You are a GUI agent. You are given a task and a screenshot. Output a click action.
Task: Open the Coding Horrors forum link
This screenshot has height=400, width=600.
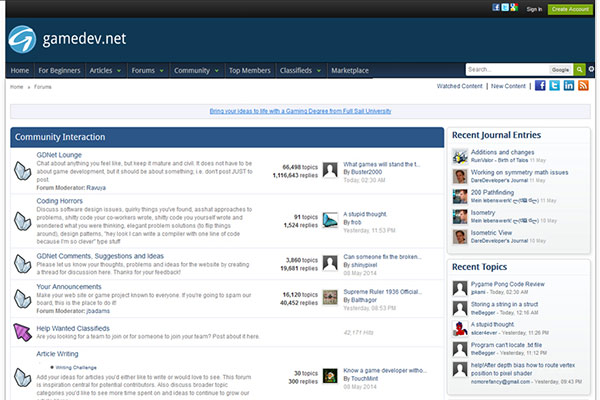(59, 201)
